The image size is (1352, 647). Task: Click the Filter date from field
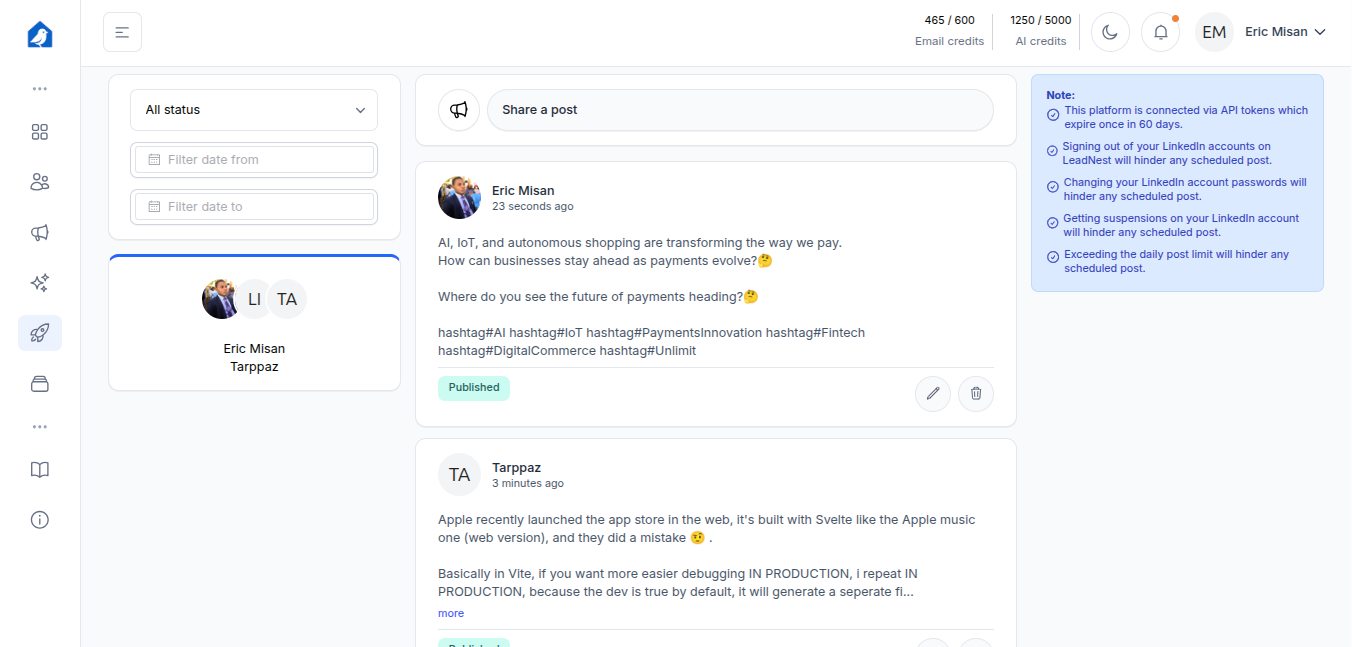tap(254, 160)
